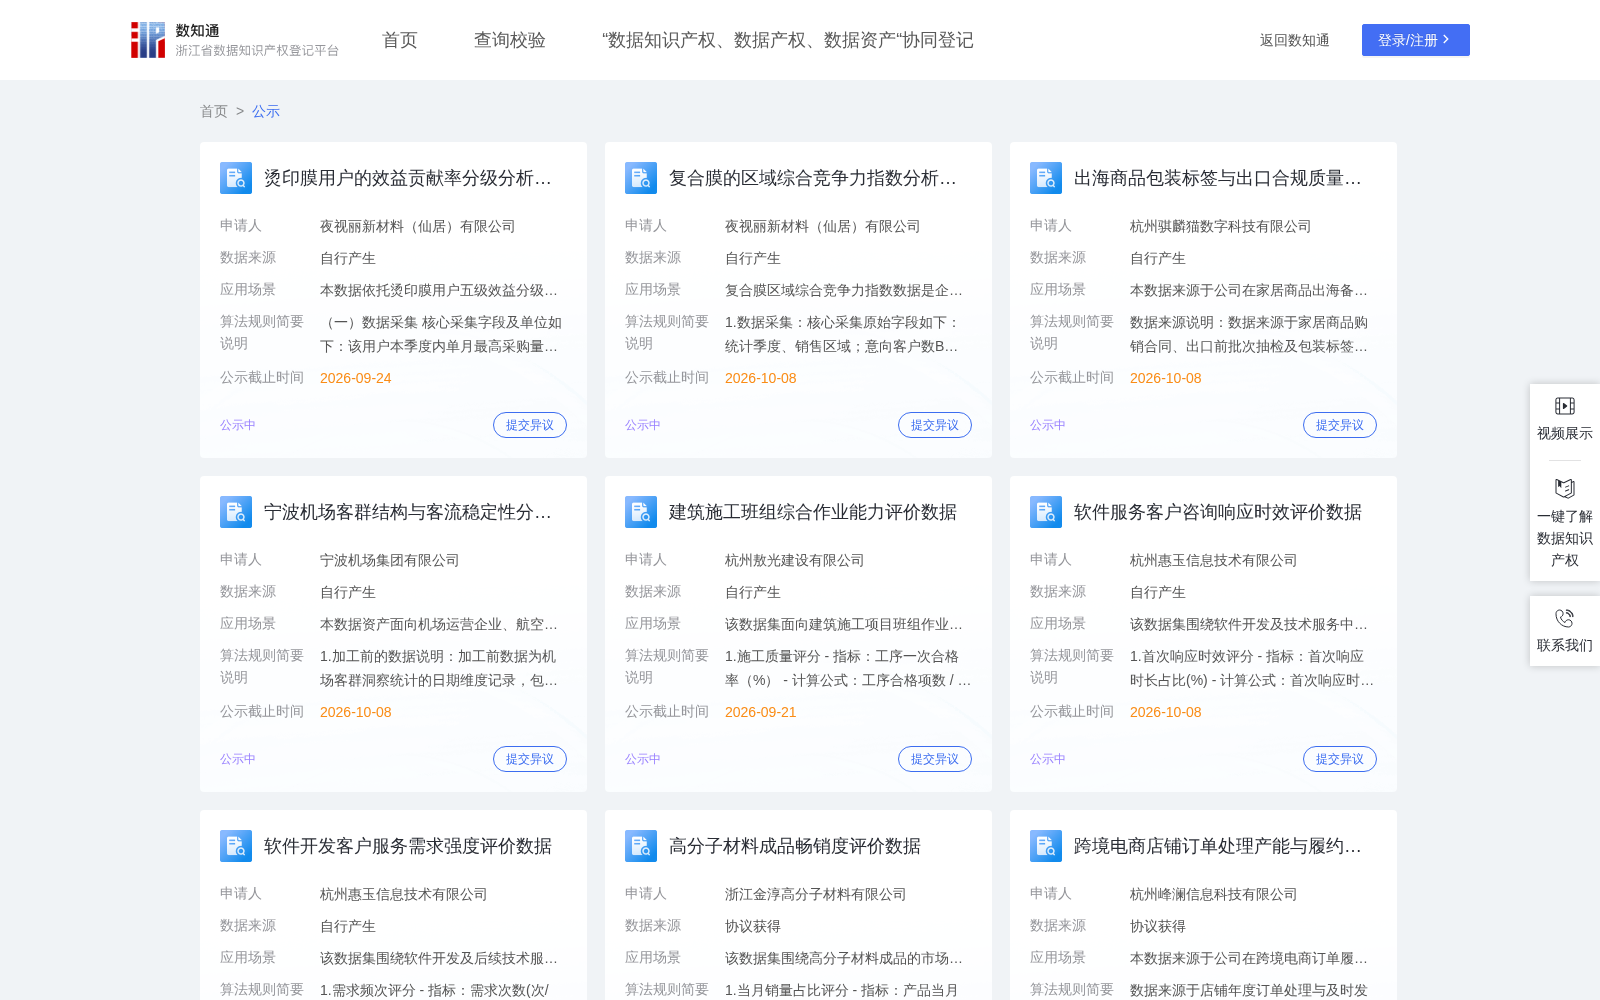The height and width of the screenshot is (1000, 1600).
Task: Click document icon of 出海商品包装标签 card
Action: click(x=1046, y=178)
